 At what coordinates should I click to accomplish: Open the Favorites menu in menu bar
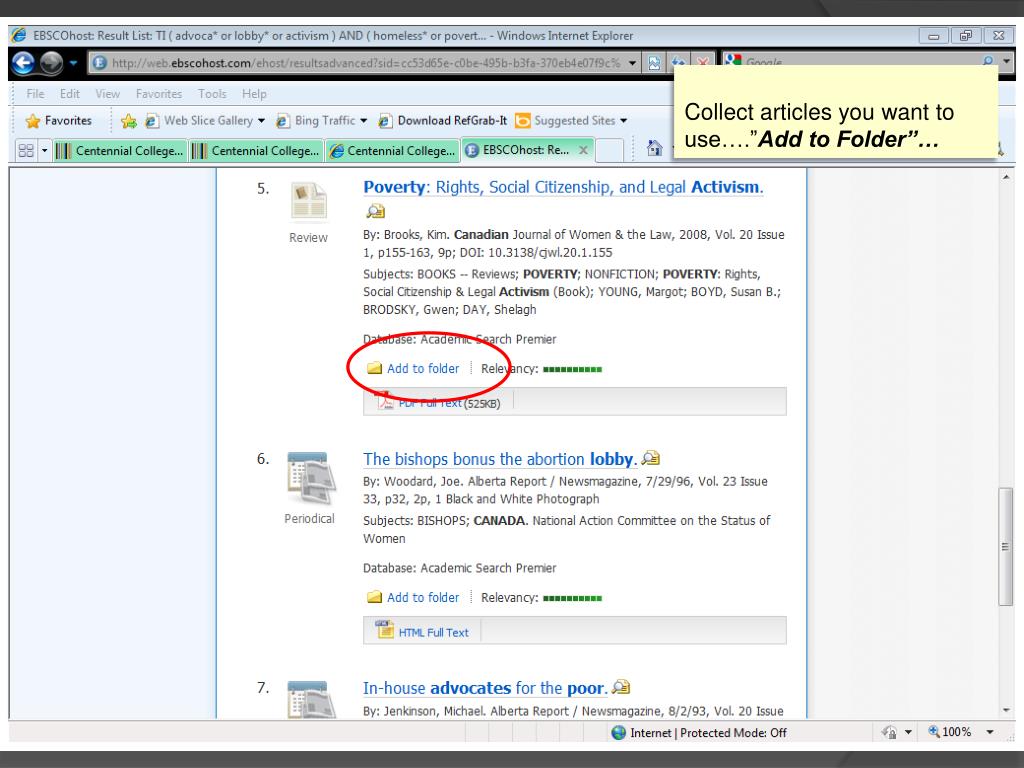pyautogui.click(x=159, y=94)
